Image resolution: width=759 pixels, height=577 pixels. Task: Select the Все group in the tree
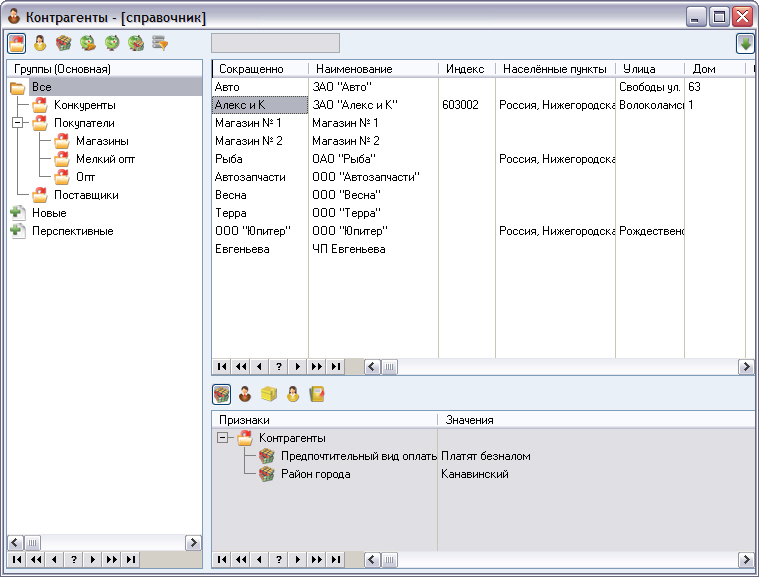tap(42, 87)
